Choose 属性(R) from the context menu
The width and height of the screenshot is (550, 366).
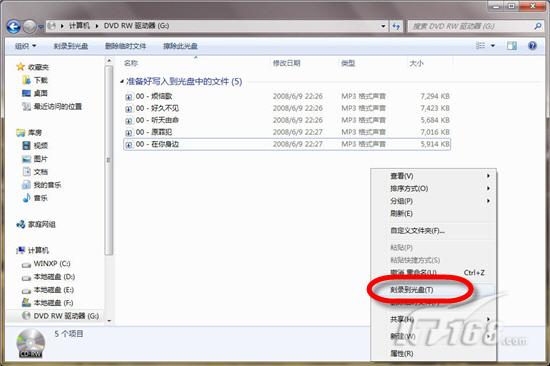pos(434,353)
